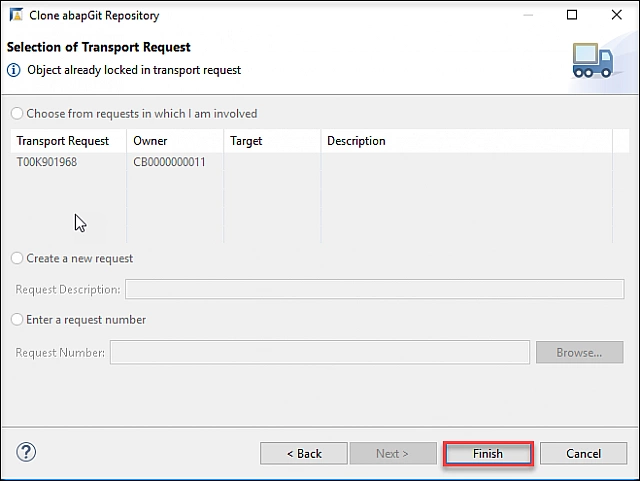Click the Finish button
Viewport: 640px width, 481px height.
(488, 453)
